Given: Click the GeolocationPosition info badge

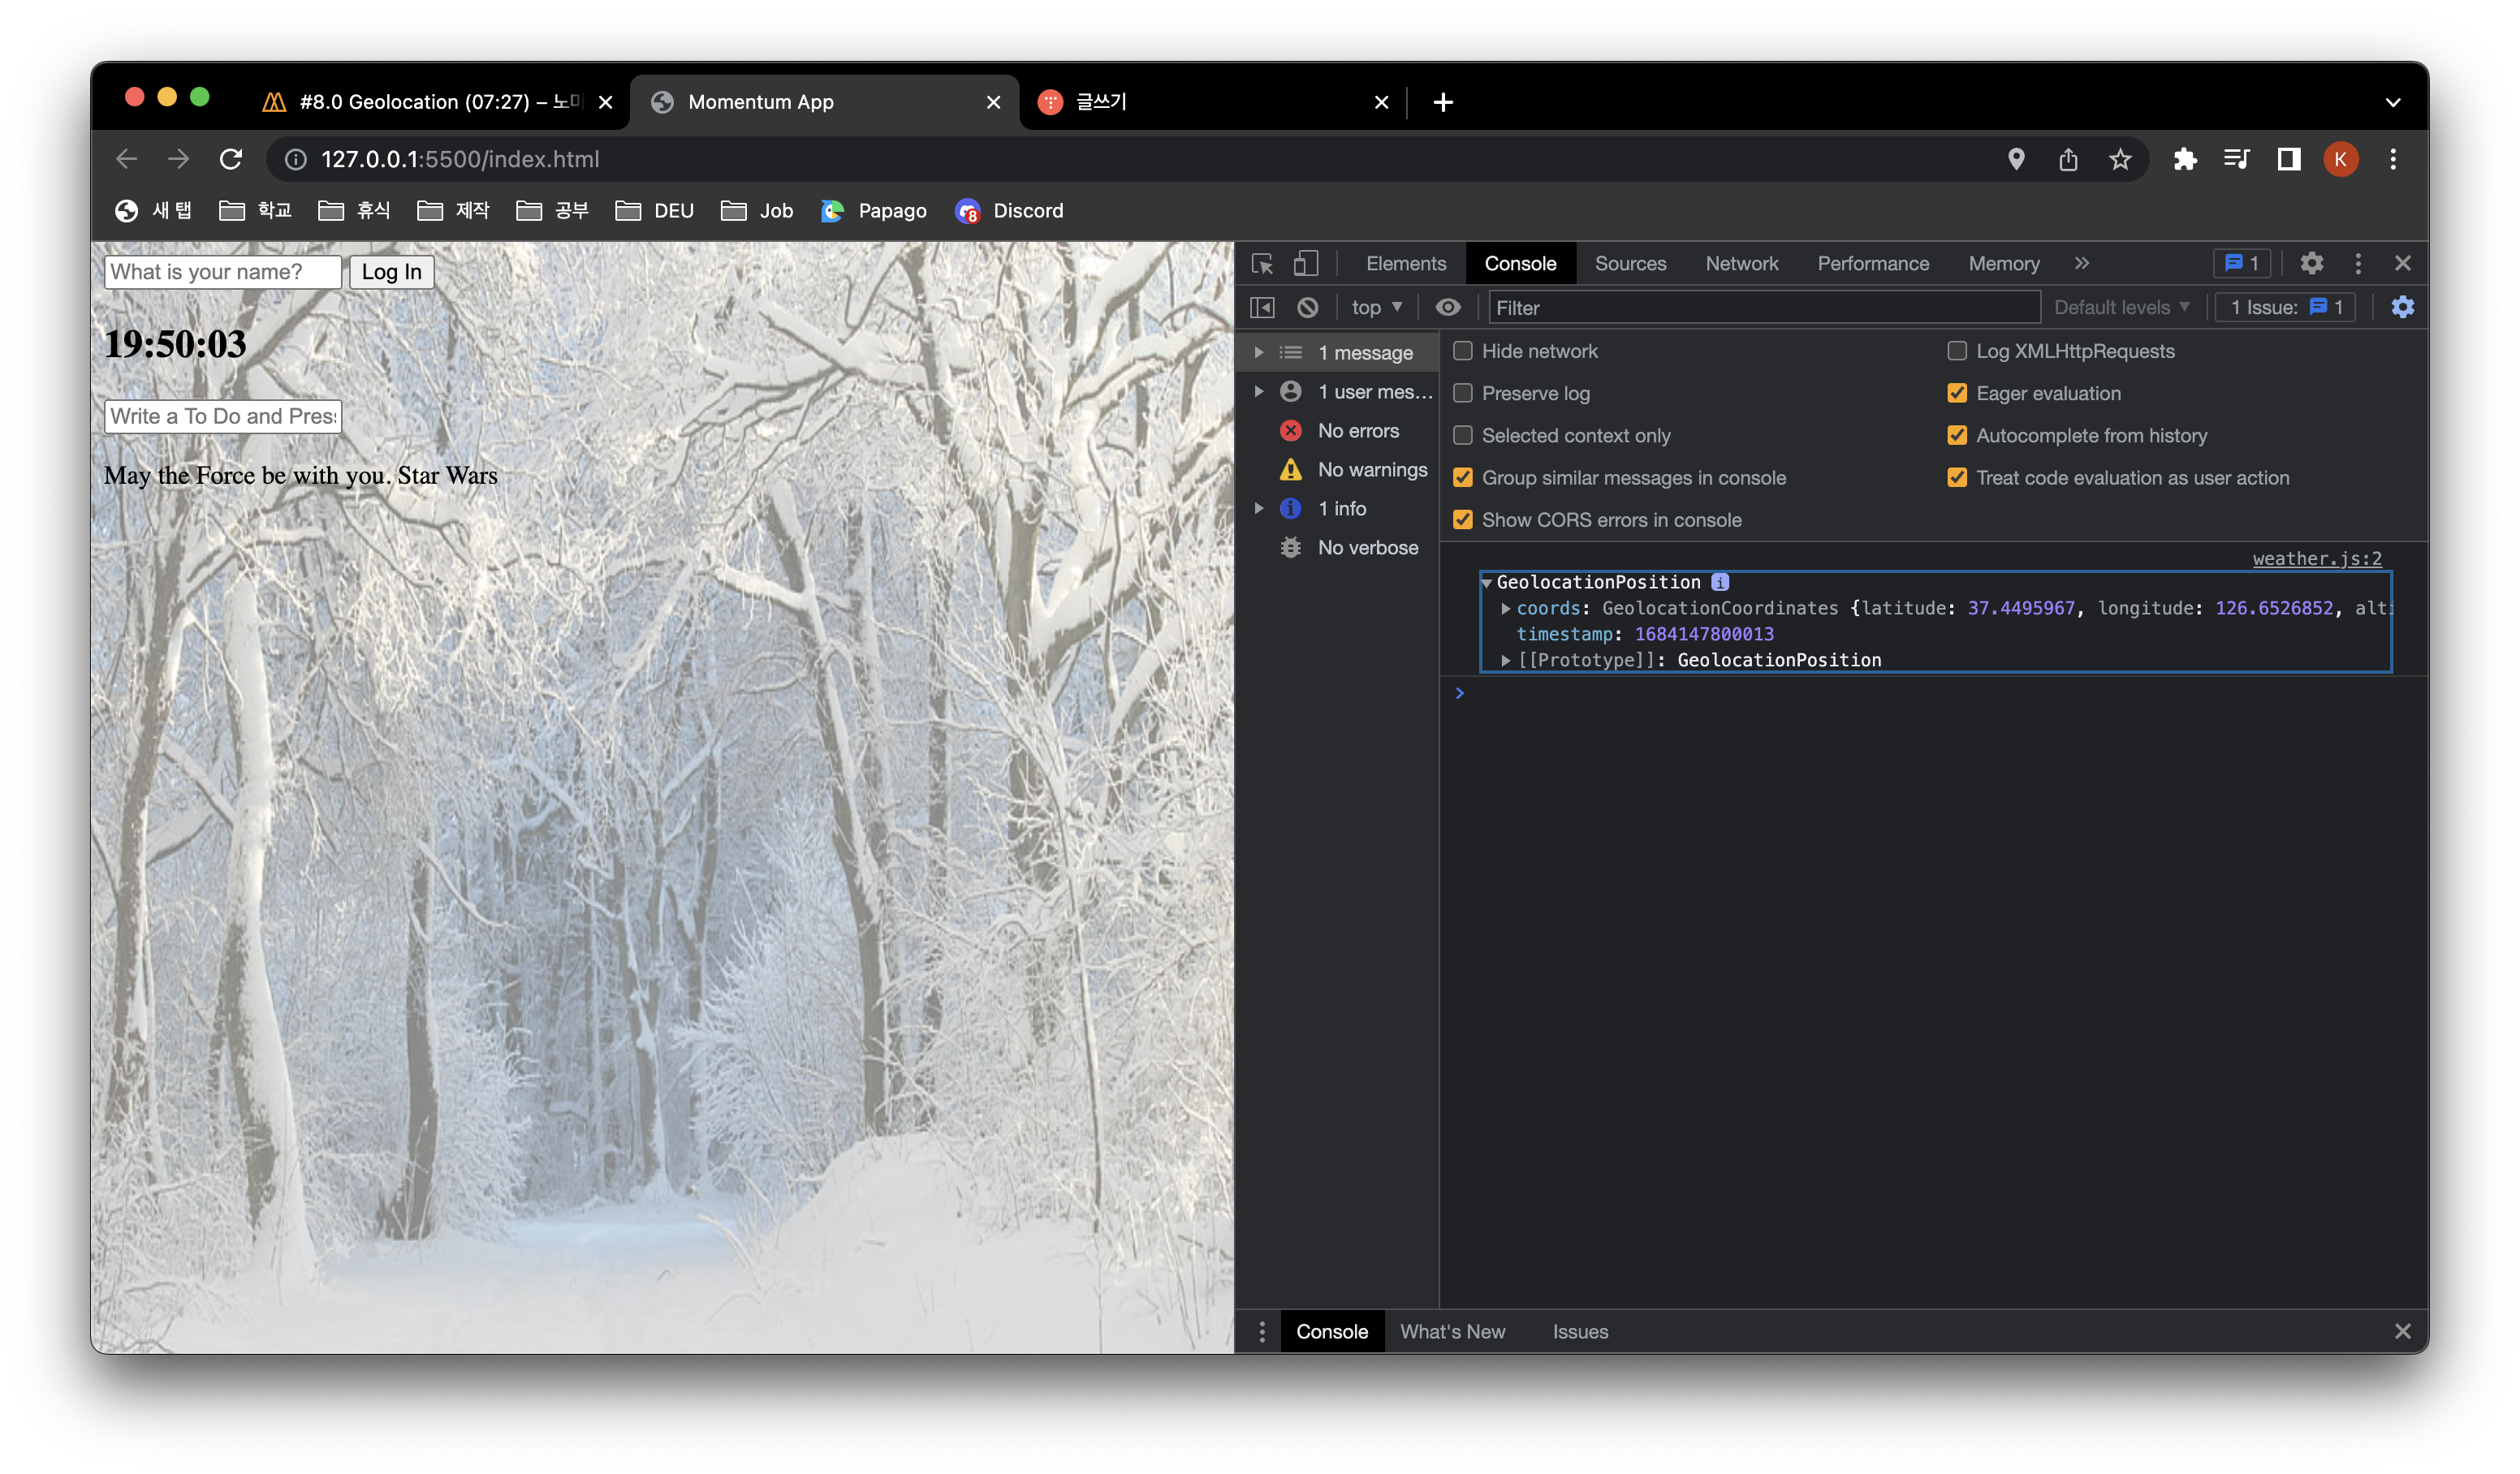Looking at the screenshot, I should (1719, 582).
